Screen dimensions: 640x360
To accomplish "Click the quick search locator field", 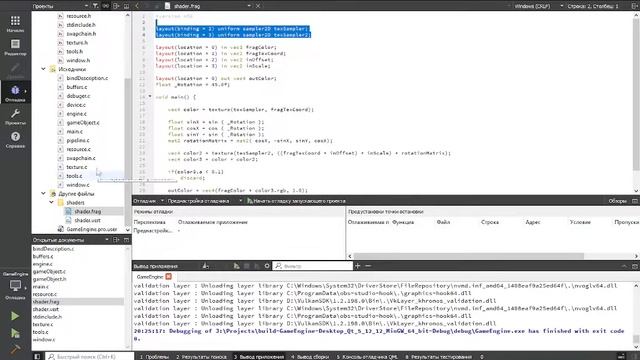I will pos(89,356).
